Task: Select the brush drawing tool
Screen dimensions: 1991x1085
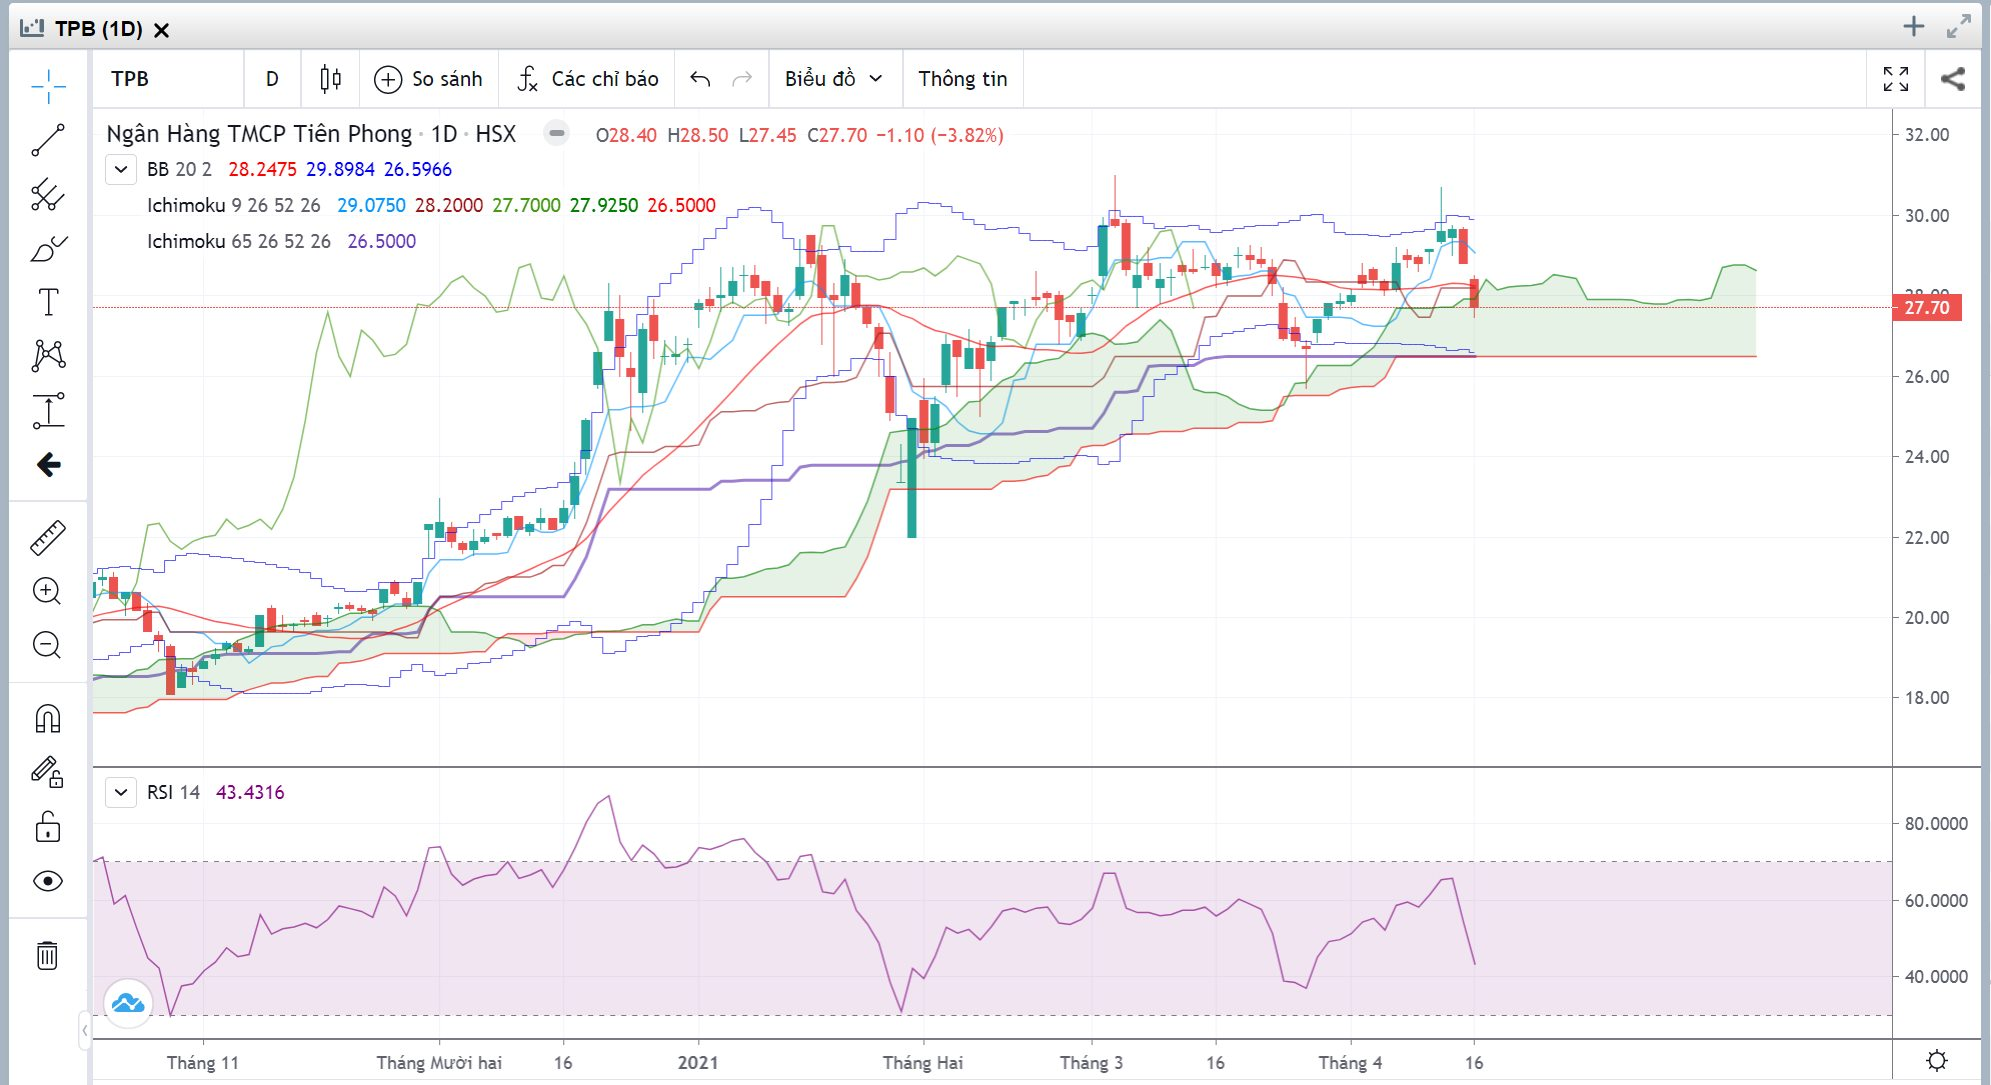Action: [x=47, y=248]
